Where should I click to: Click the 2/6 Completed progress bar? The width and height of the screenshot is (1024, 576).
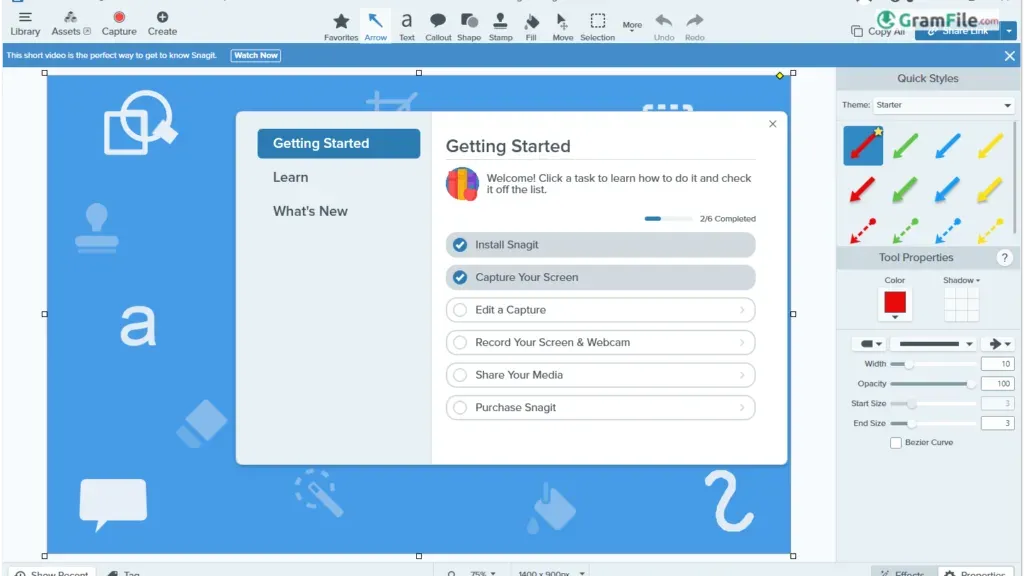click(x=667, y=219)
